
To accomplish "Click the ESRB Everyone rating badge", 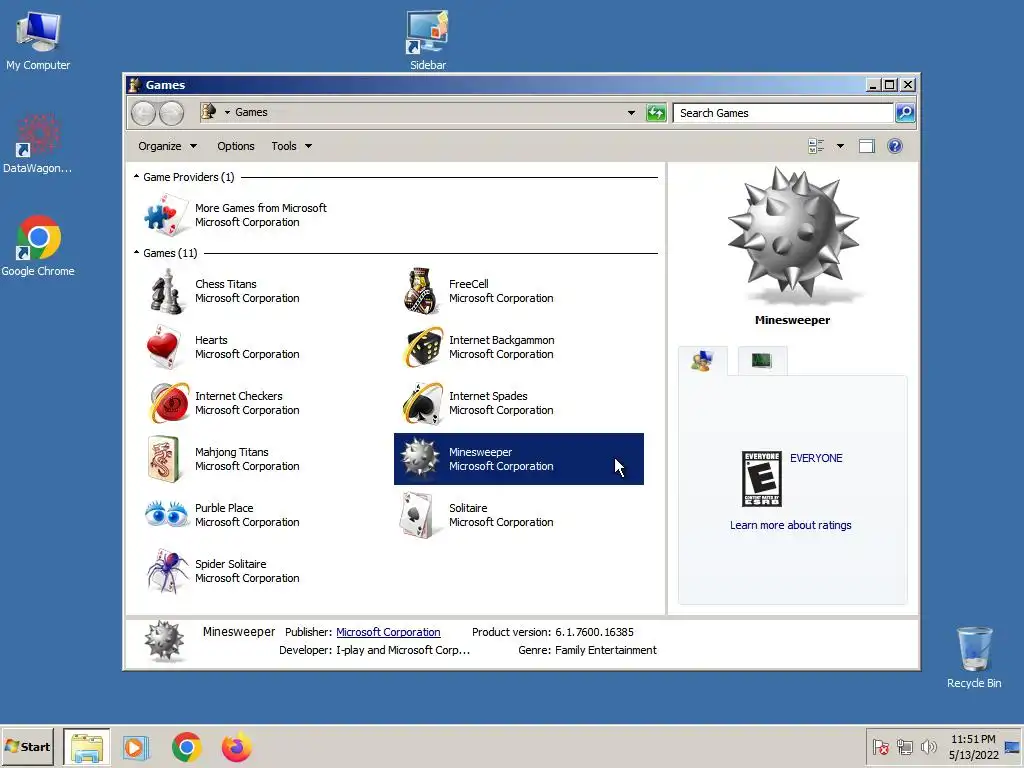I will coord(761,479).
